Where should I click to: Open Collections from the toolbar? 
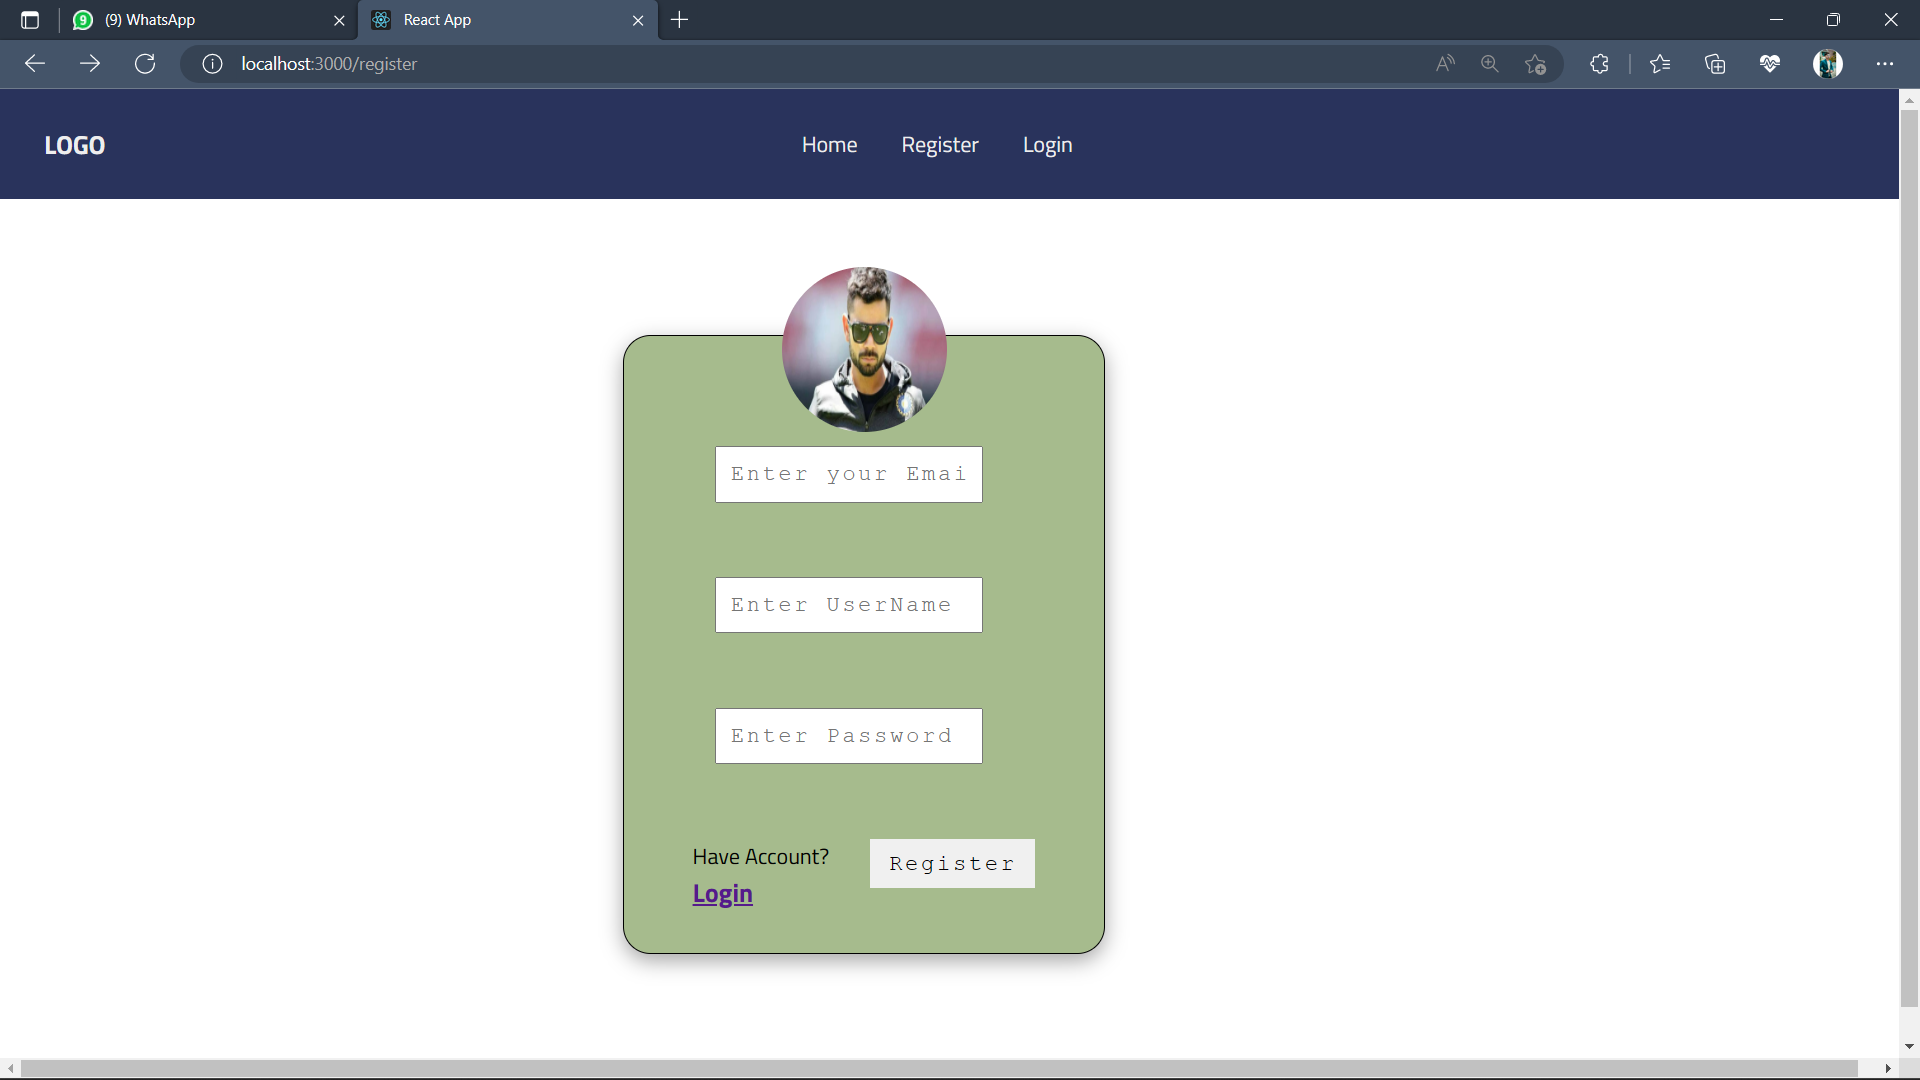click(x=1716, y=63)
